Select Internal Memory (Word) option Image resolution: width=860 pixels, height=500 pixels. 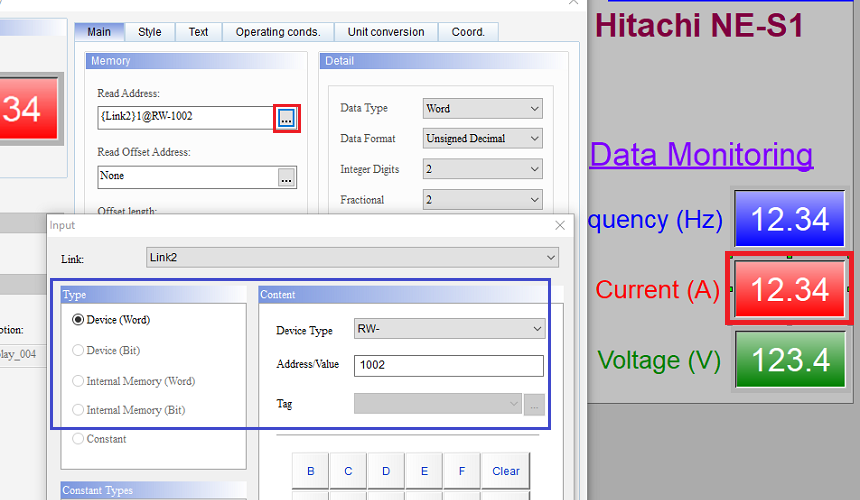click(133, 381)
